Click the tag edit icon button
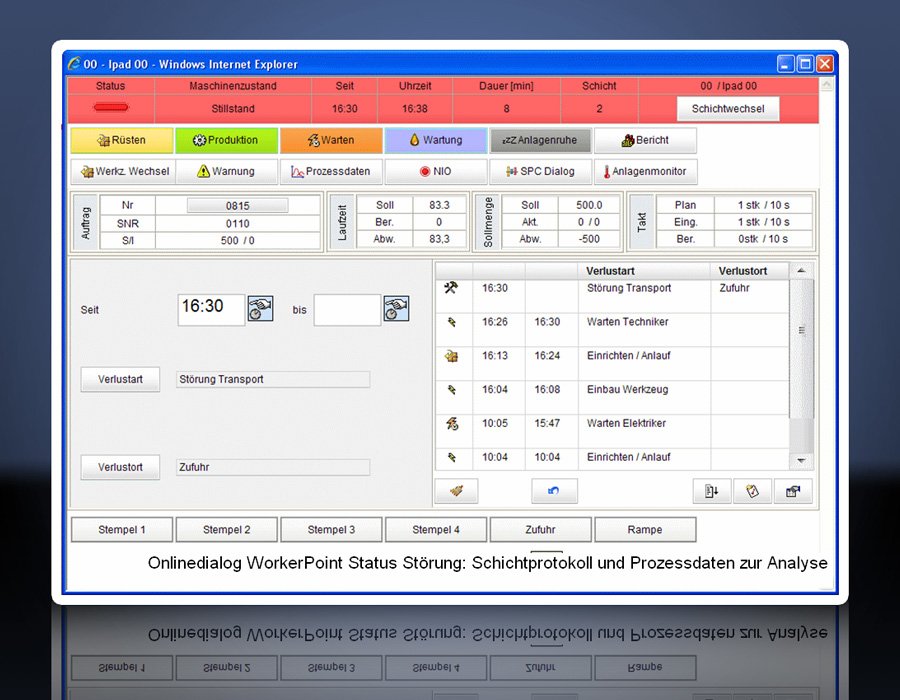This screenshot has width=900, height=700. pyautogui.click(x=752, y=491)
